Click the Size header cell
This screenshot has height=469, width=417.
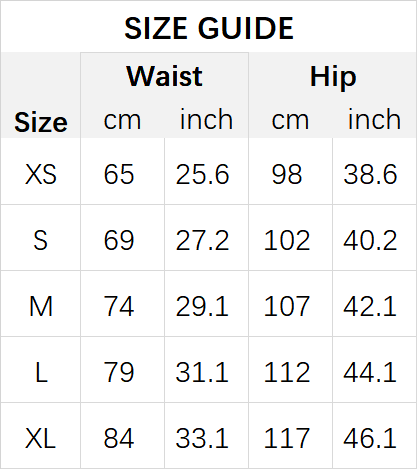[x=41, y=122]
